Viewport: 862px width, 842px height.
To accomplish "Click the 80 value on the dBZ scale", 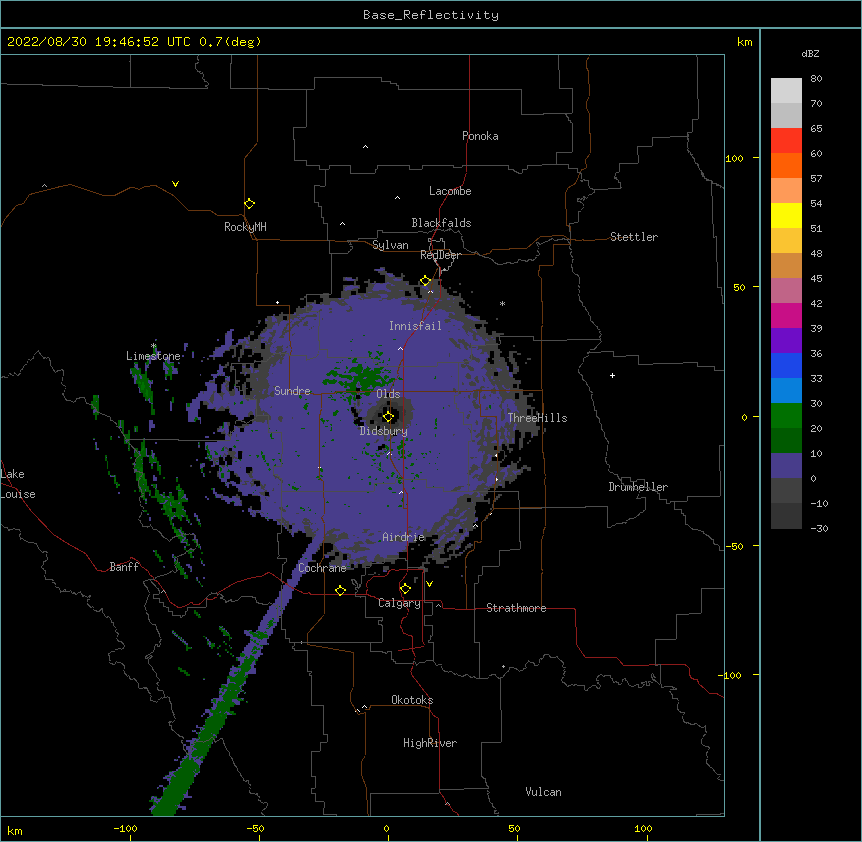I will coord(816,79).
